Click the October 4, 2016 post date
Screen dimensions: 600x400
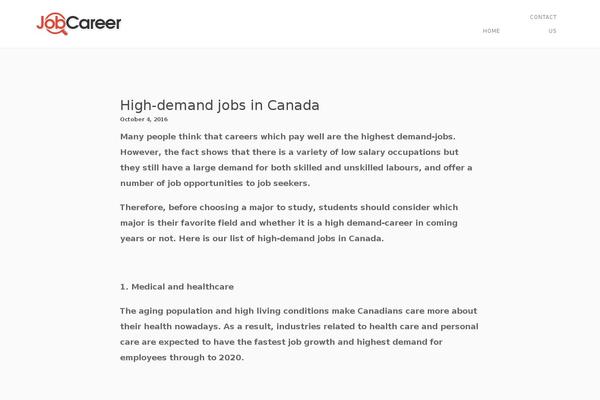[144, 119]
